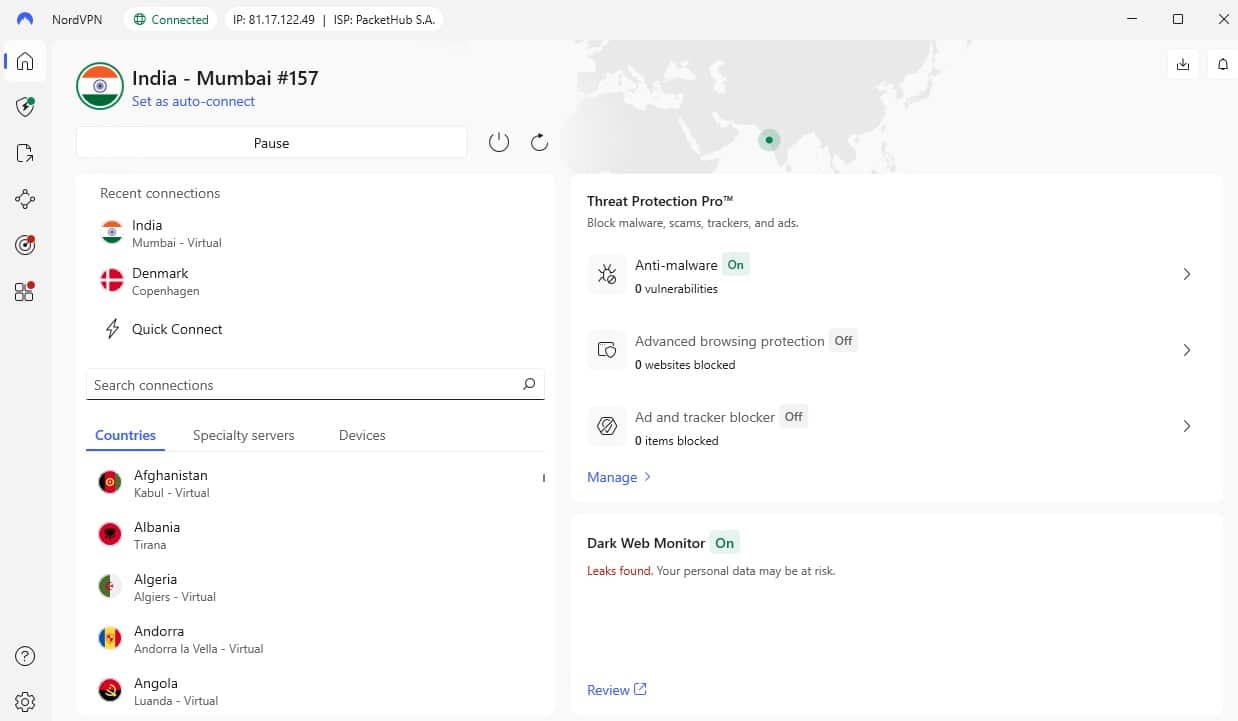Viewport: 1238px width, 721px height.
Task: Expand the Anti-malware row chevron
Action: point(1187,274)
